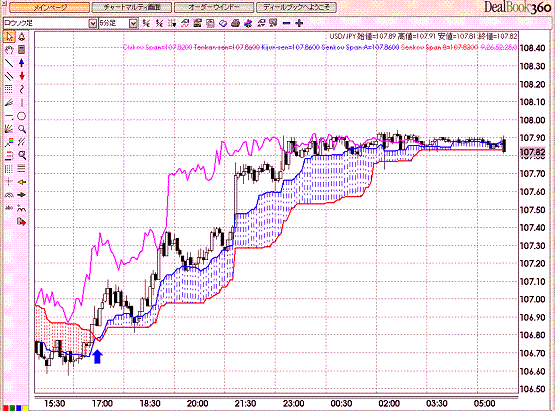Click the USD/JPY price header text

(423, 36)
